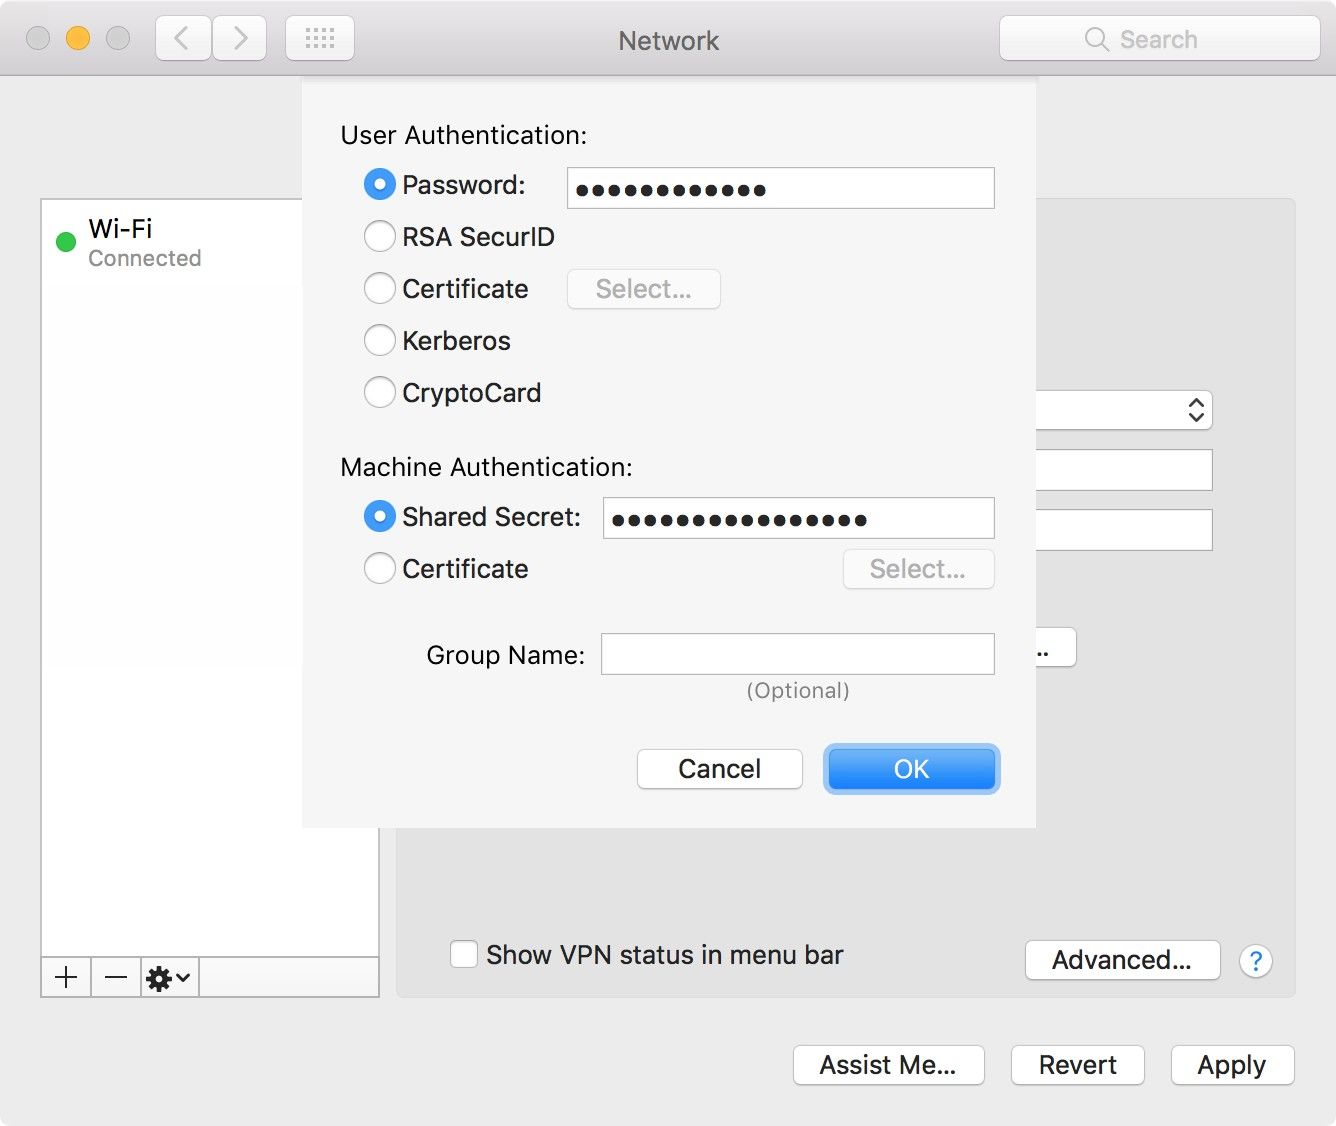
Task: Click the Group Name input field
Action: tap(797, 654)
